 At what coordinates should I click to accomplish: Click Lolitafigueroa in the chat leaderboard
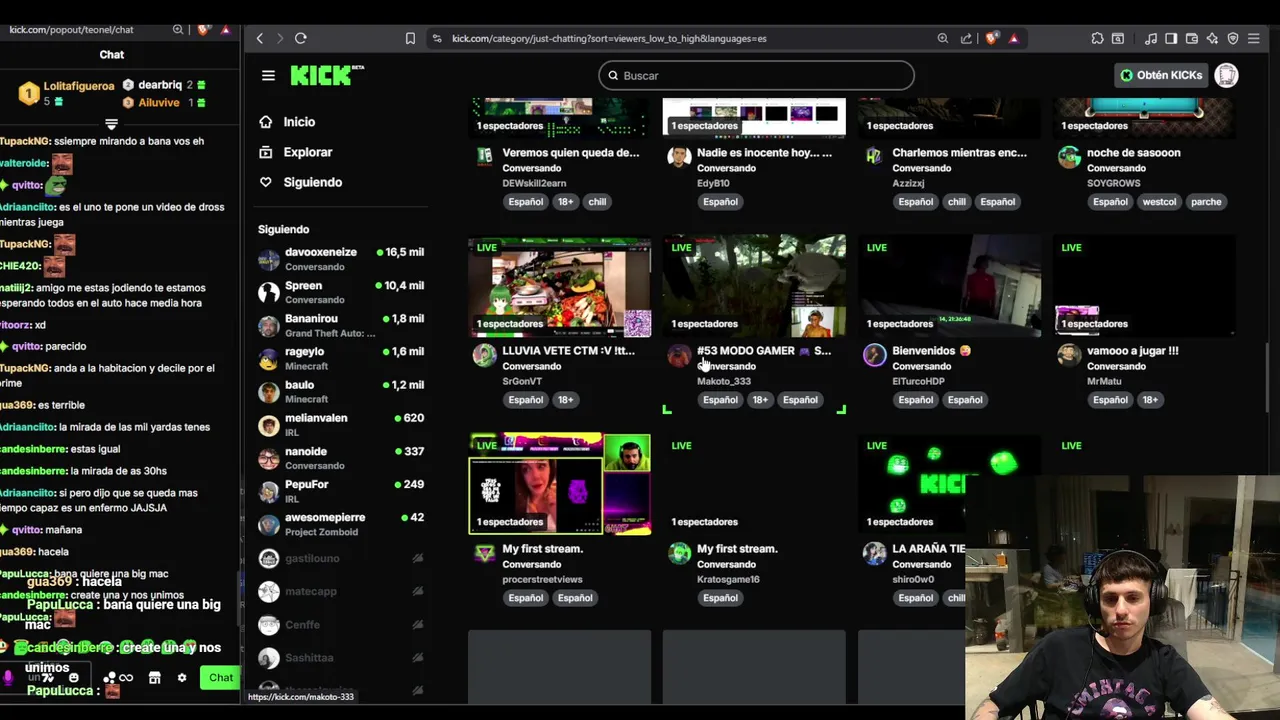(x=78, y=86)
